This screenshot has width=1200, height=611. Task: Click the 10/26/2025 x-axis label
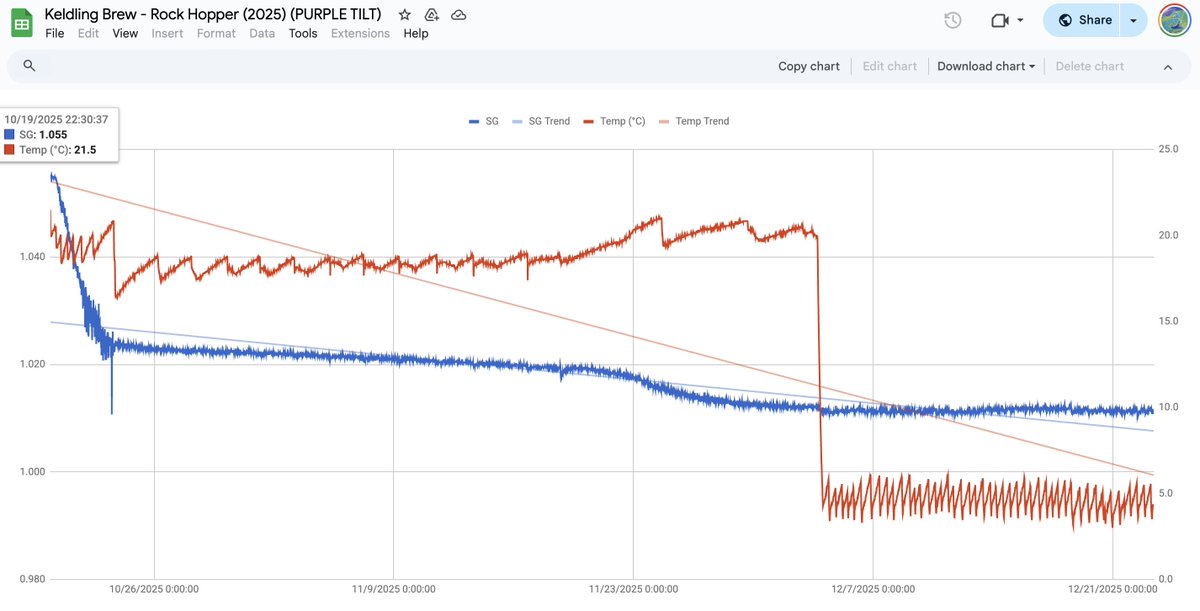tap(154, 588)
